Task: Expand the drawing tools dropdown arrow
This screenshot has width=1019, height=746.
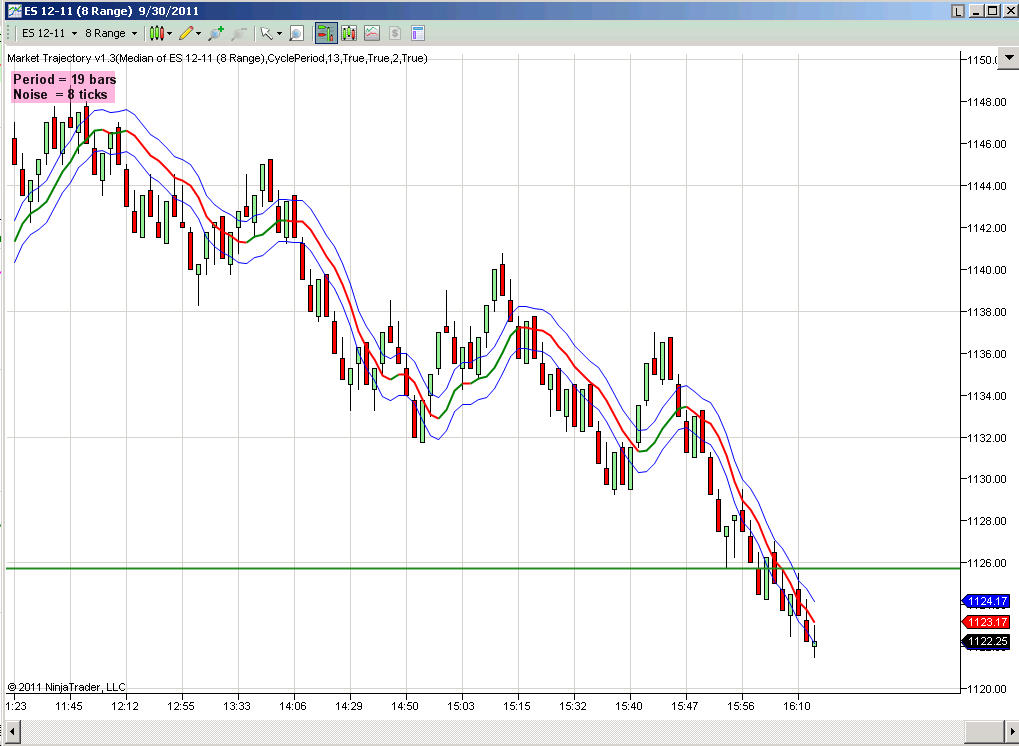Action: 198,33
